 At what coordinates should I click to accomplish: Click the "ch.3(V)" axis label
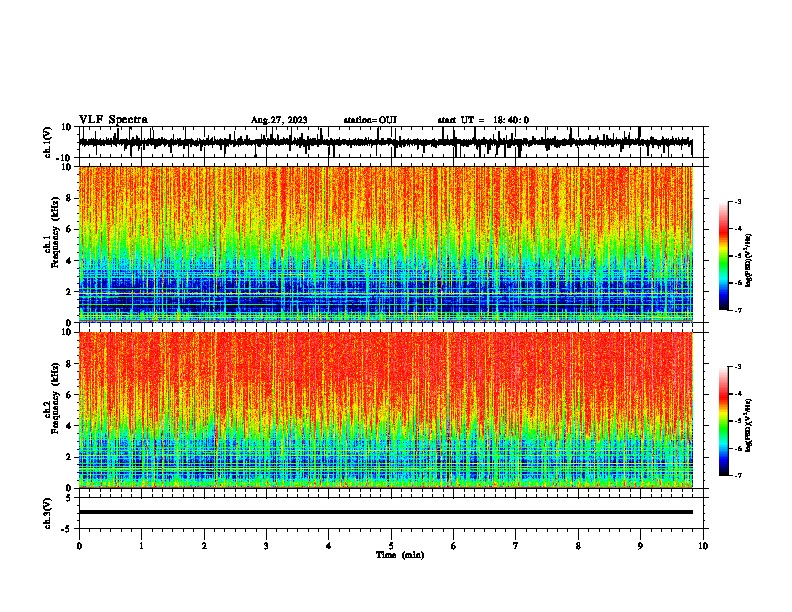pyautogui.click(x=48, y=513)
